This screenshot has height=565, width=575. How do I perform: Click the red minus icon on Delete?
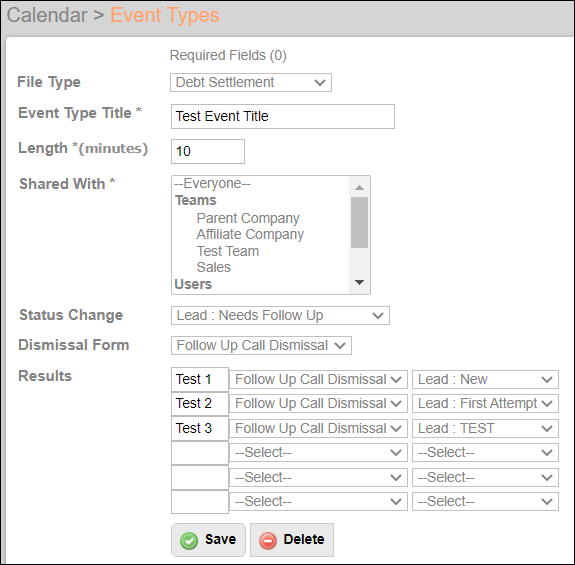pos(268,541)
